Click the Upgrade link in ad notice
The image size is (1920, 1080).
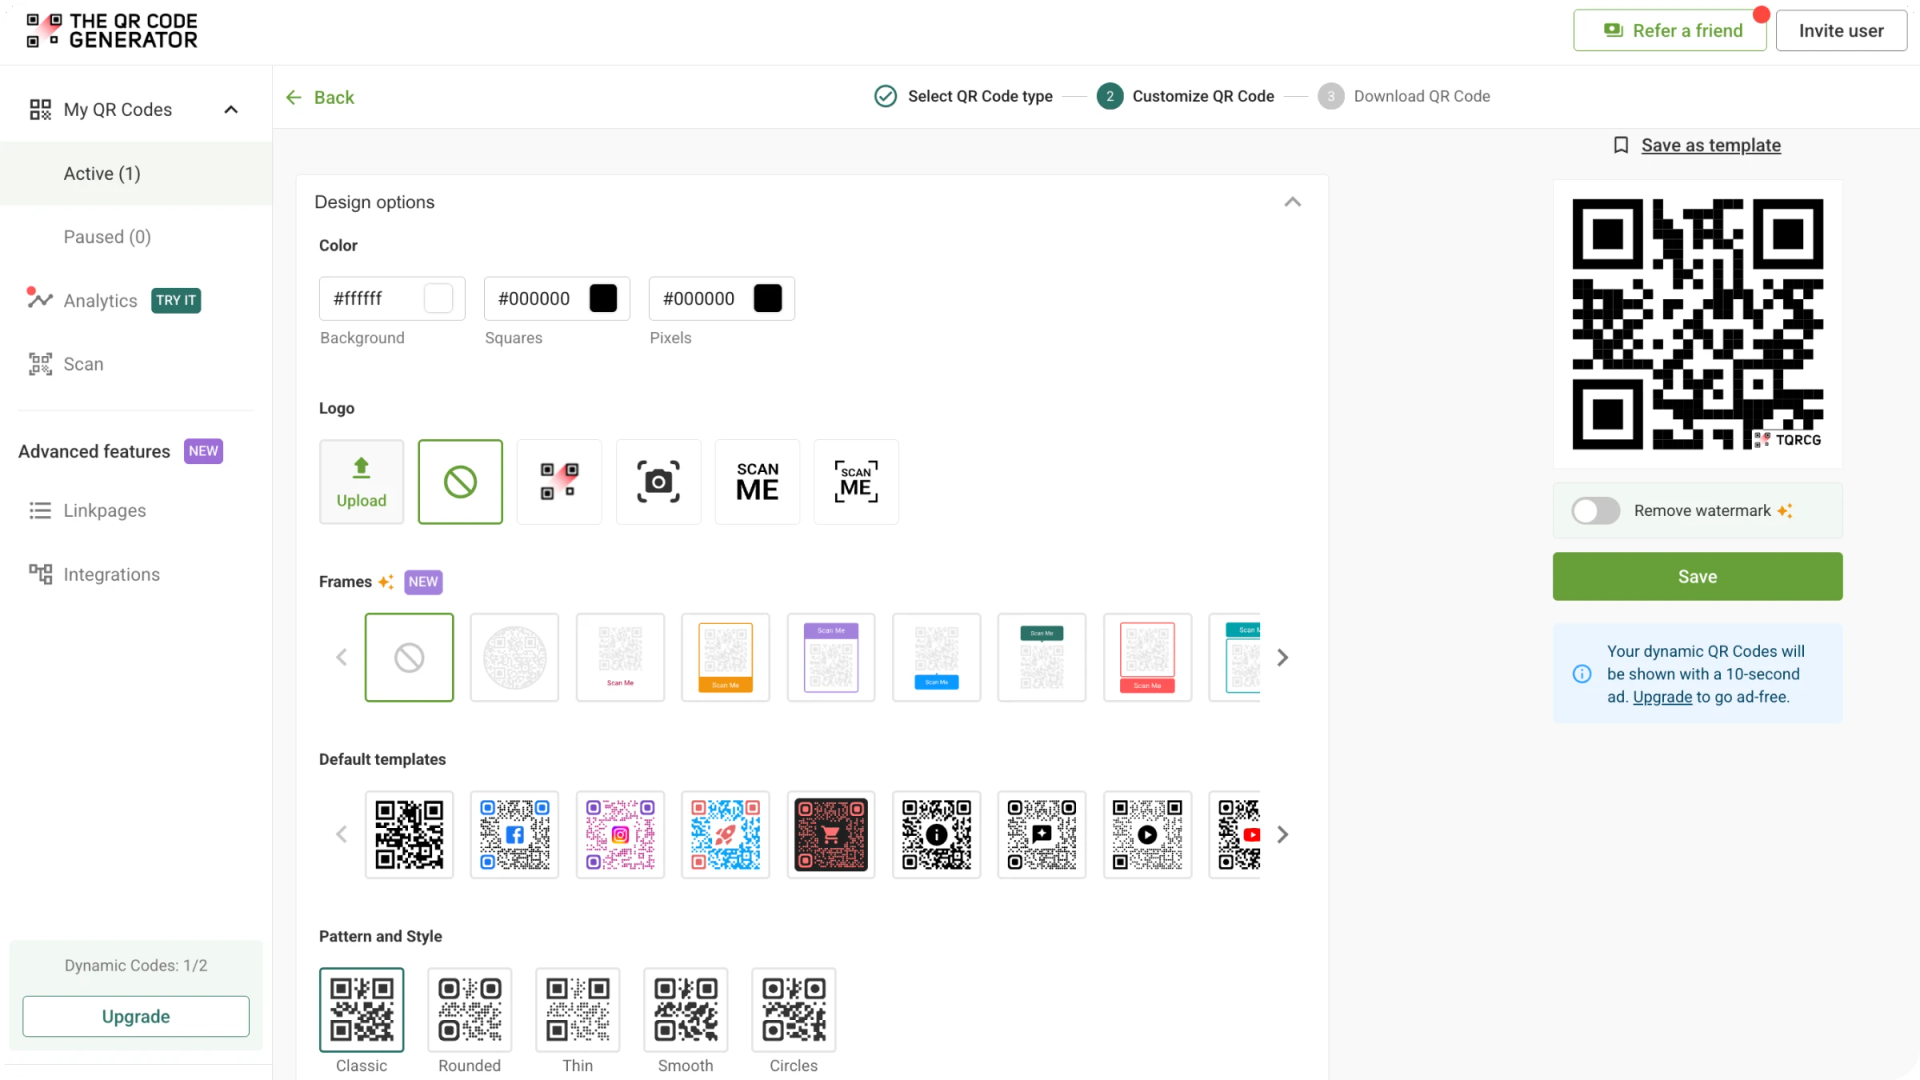1662,697
